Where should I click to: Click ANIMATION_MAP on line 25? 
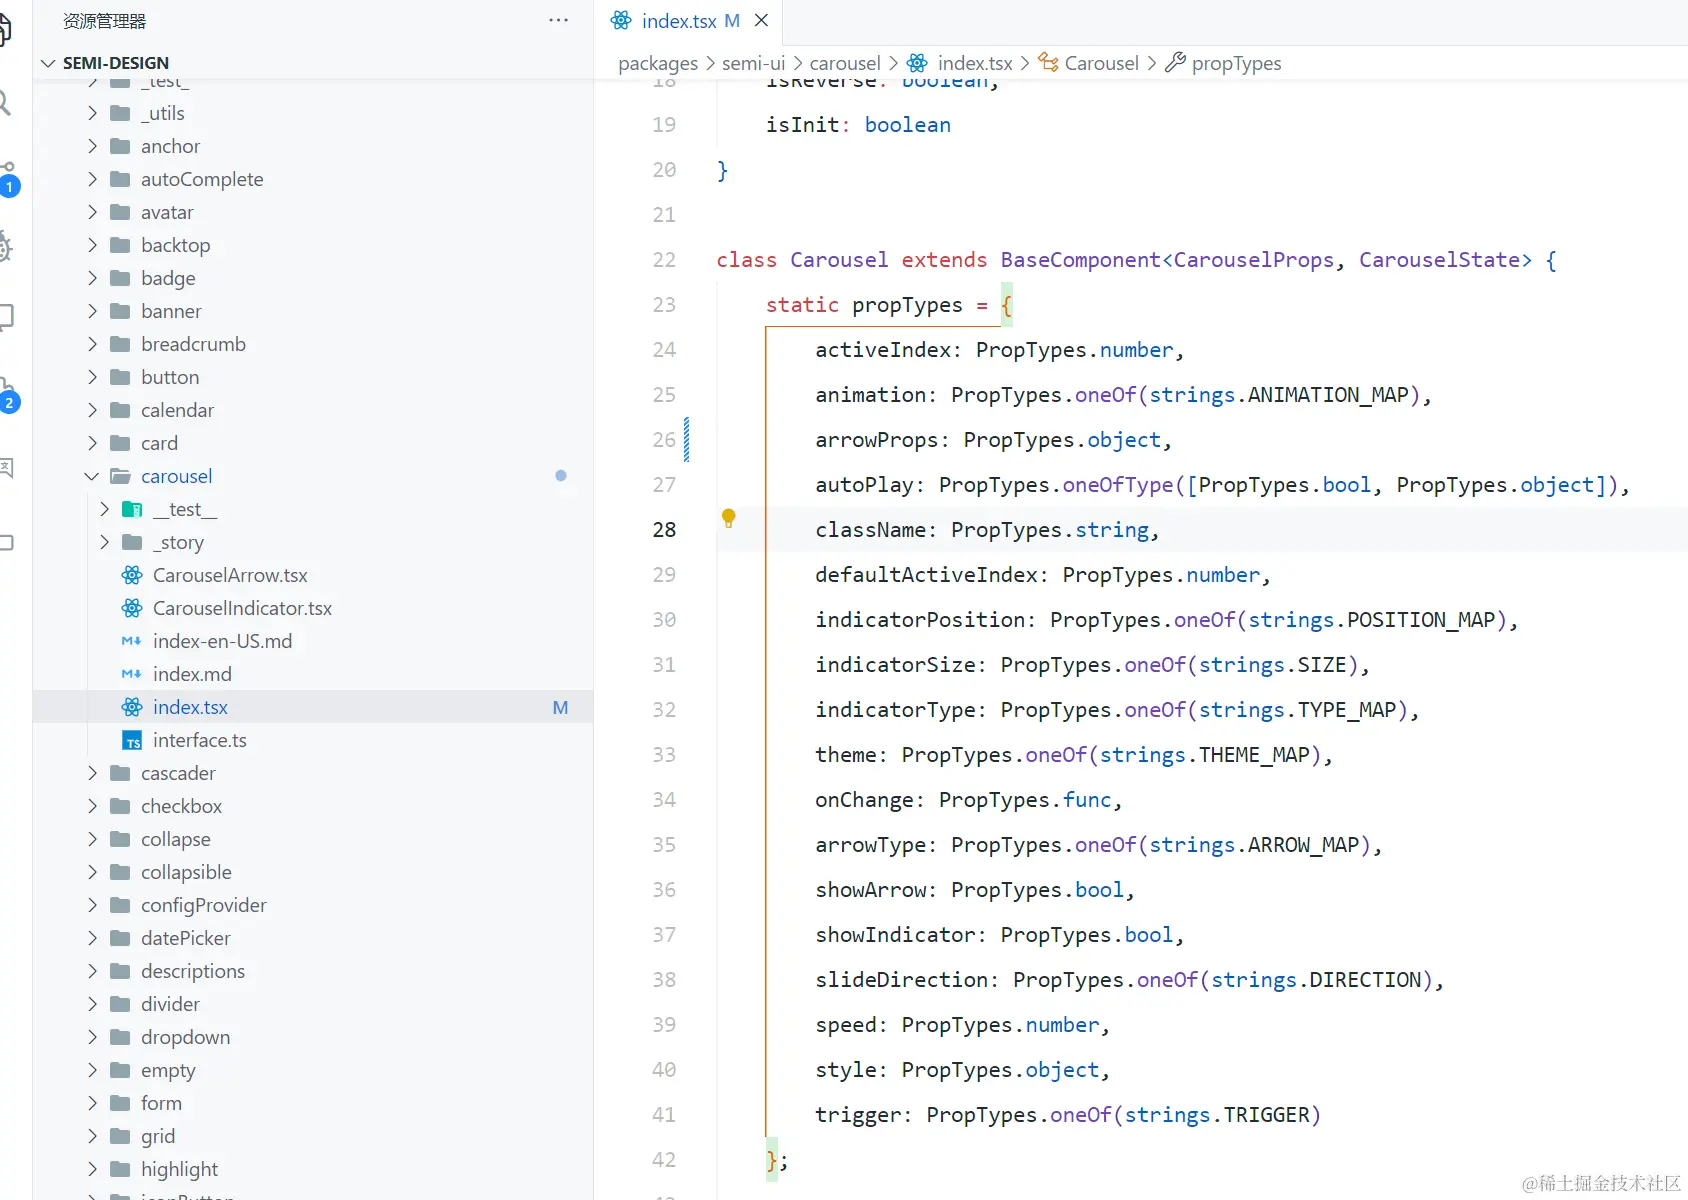click(1328, 395)
